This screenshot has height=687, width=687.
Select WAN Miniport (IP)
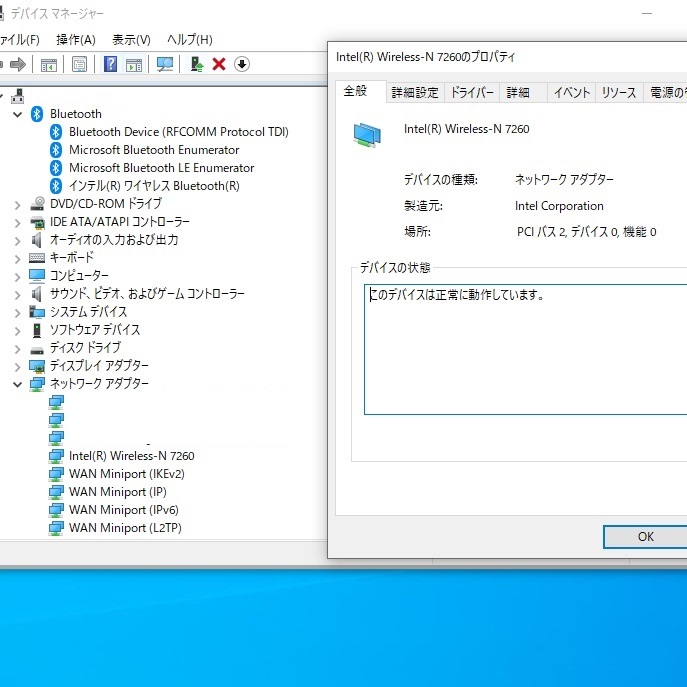[118, 492]
